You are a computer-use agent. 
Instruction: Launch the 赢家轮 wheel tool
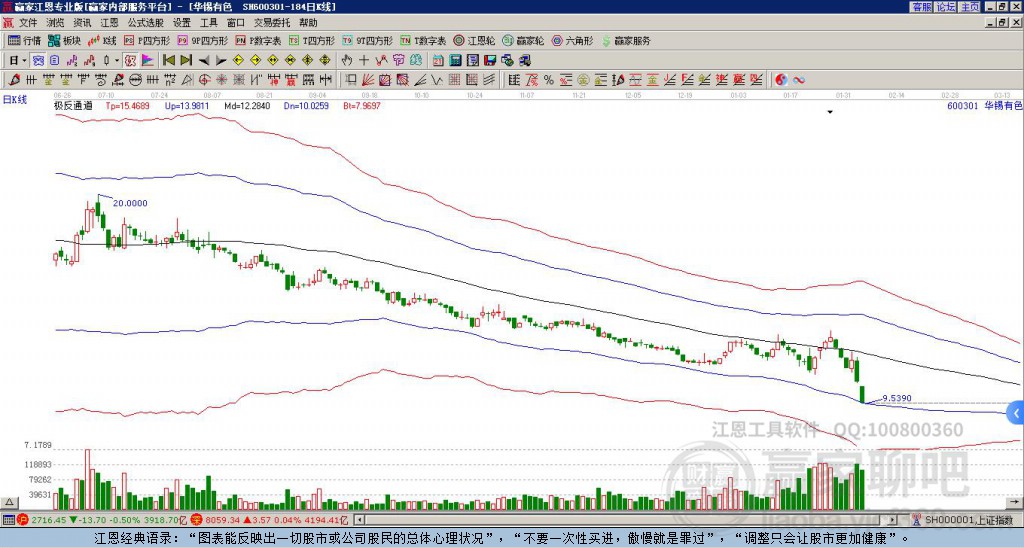(523, 40)
